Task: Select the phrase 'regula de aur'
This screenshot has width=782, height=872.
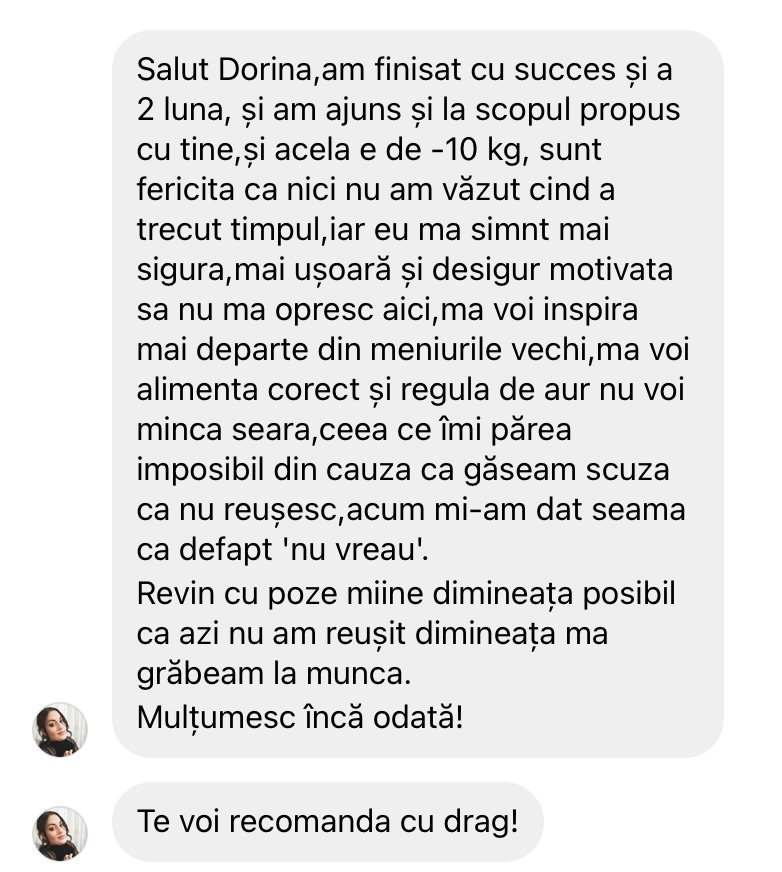Action: coord(496,389)
